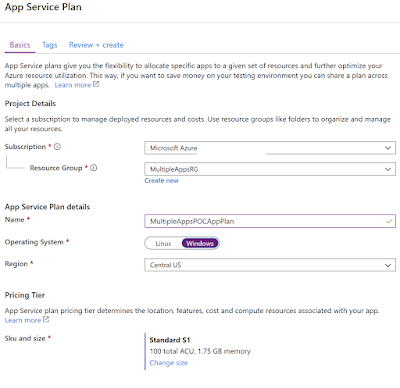This screenshot has height=388, width=400.
Task: Open the Basics tab
Action: click(20, 45)
